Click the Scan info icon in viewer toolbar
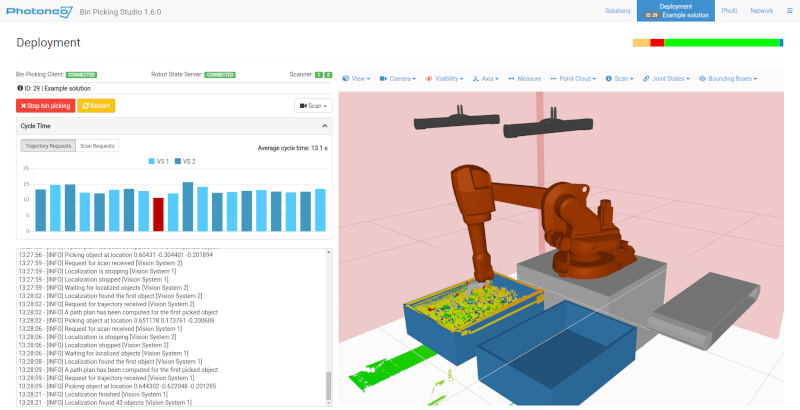800x410 pixels. [x=609, y=79]
